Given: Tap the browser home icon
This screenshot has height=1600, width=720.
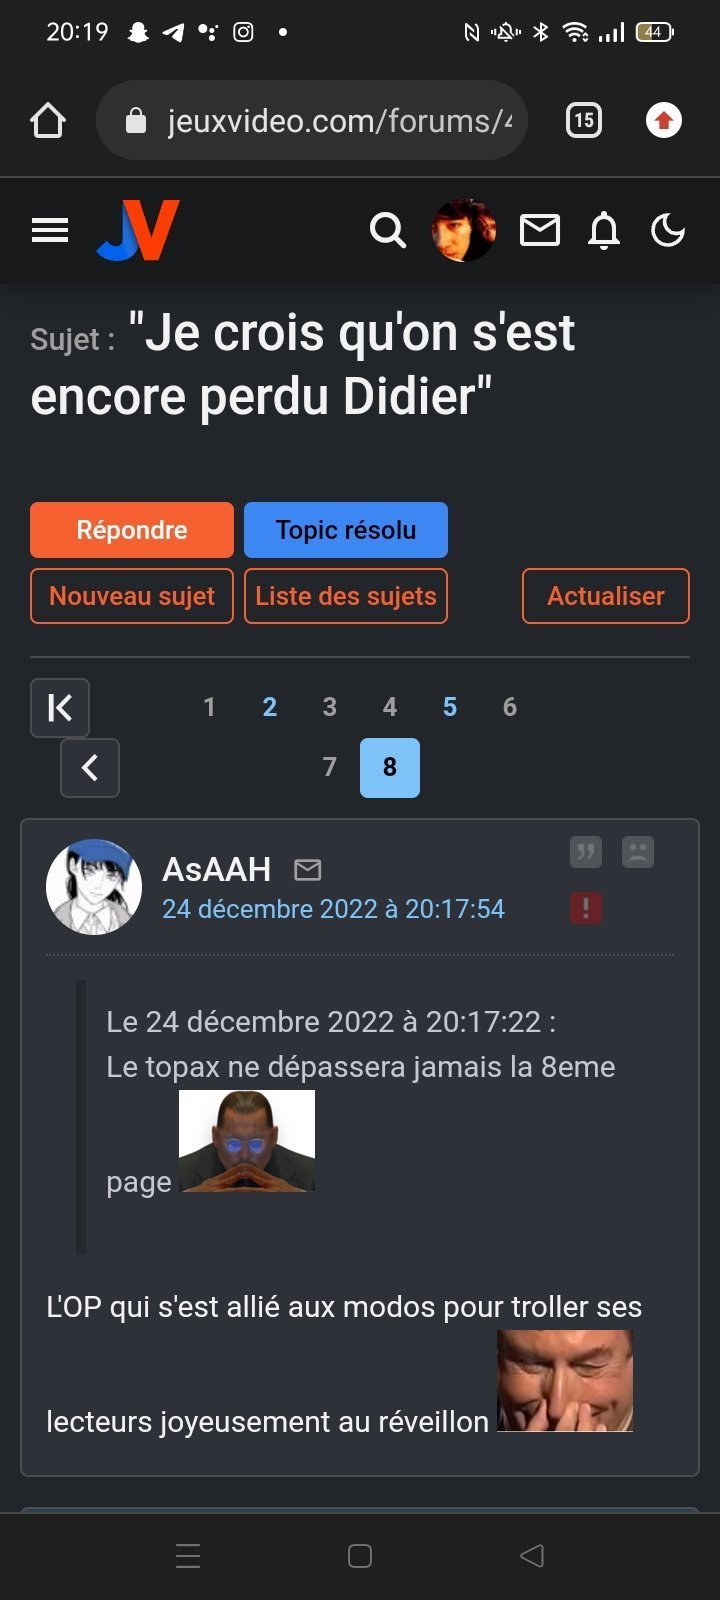Looking at the screenshot, I should pyautogui.click(x=48, y=121).
